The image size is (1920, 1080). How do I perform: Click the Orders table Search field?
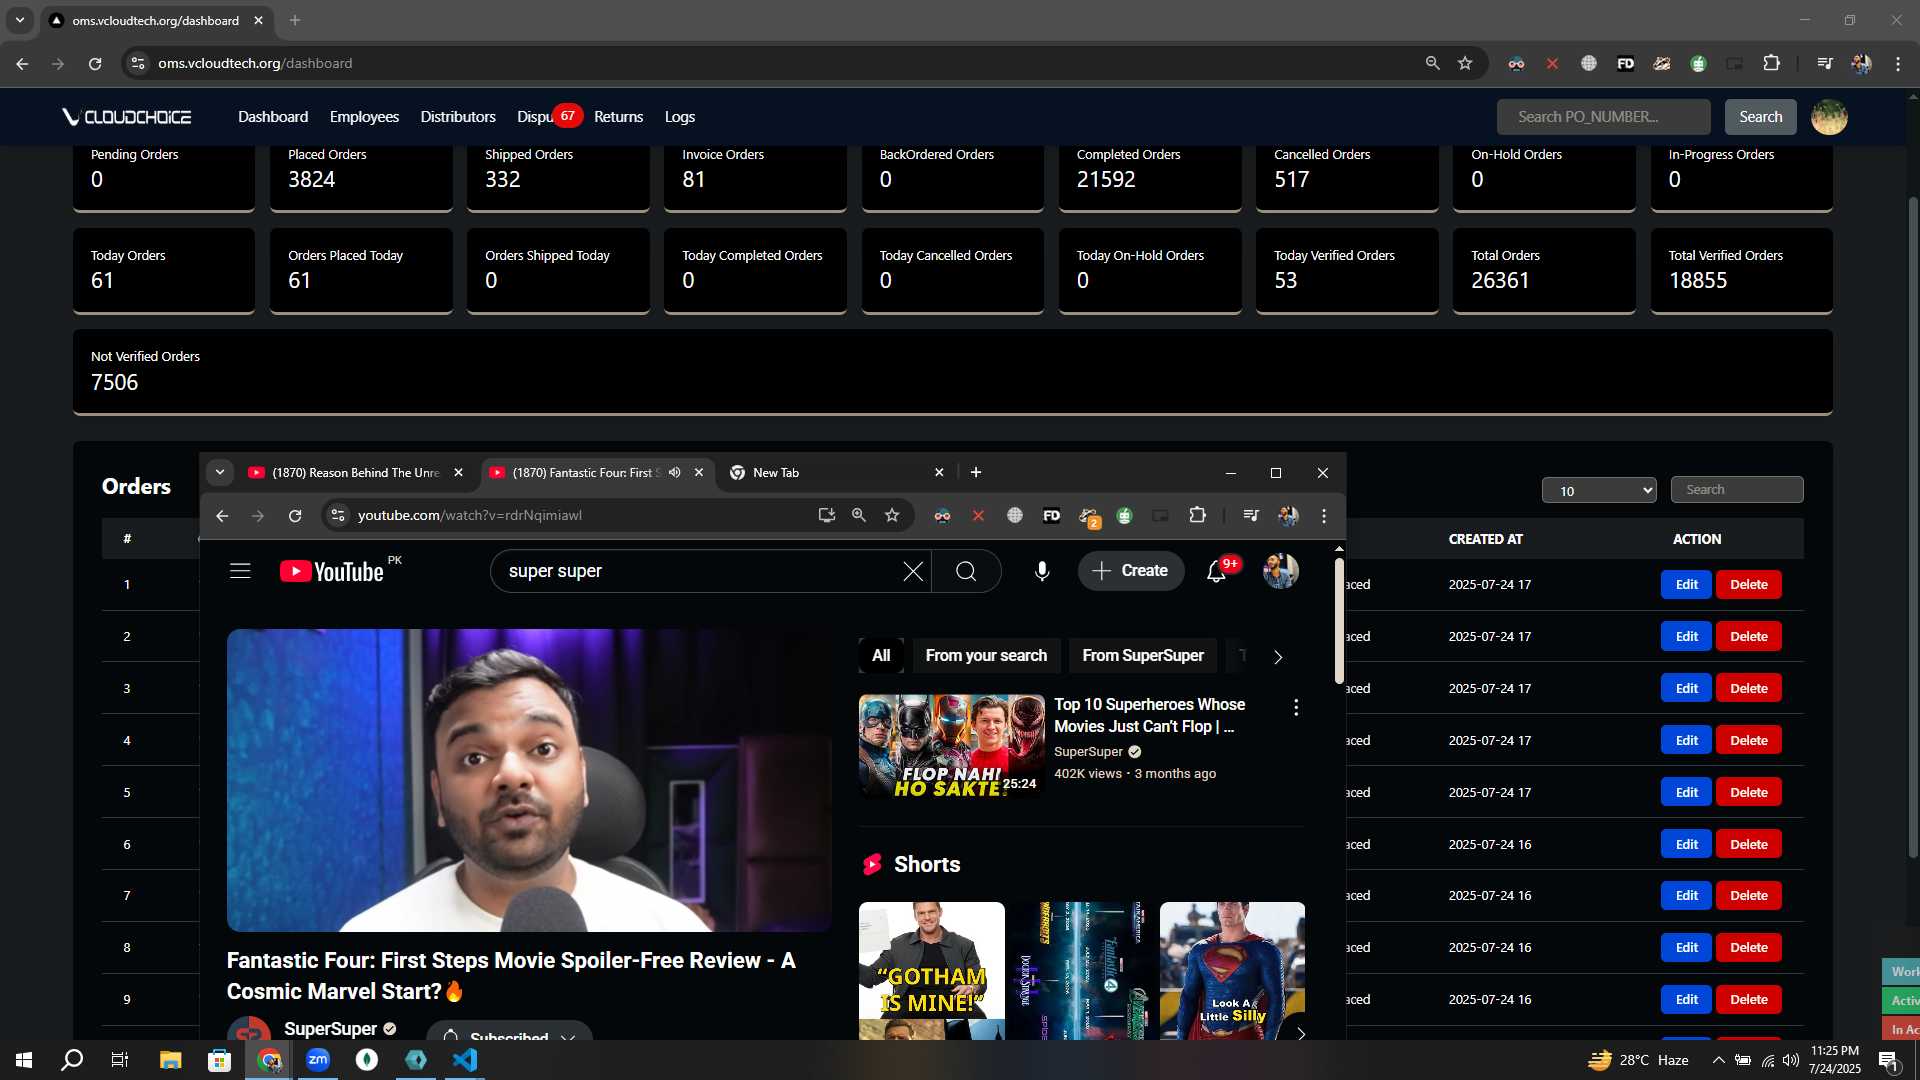click(x=1736, y=490)
